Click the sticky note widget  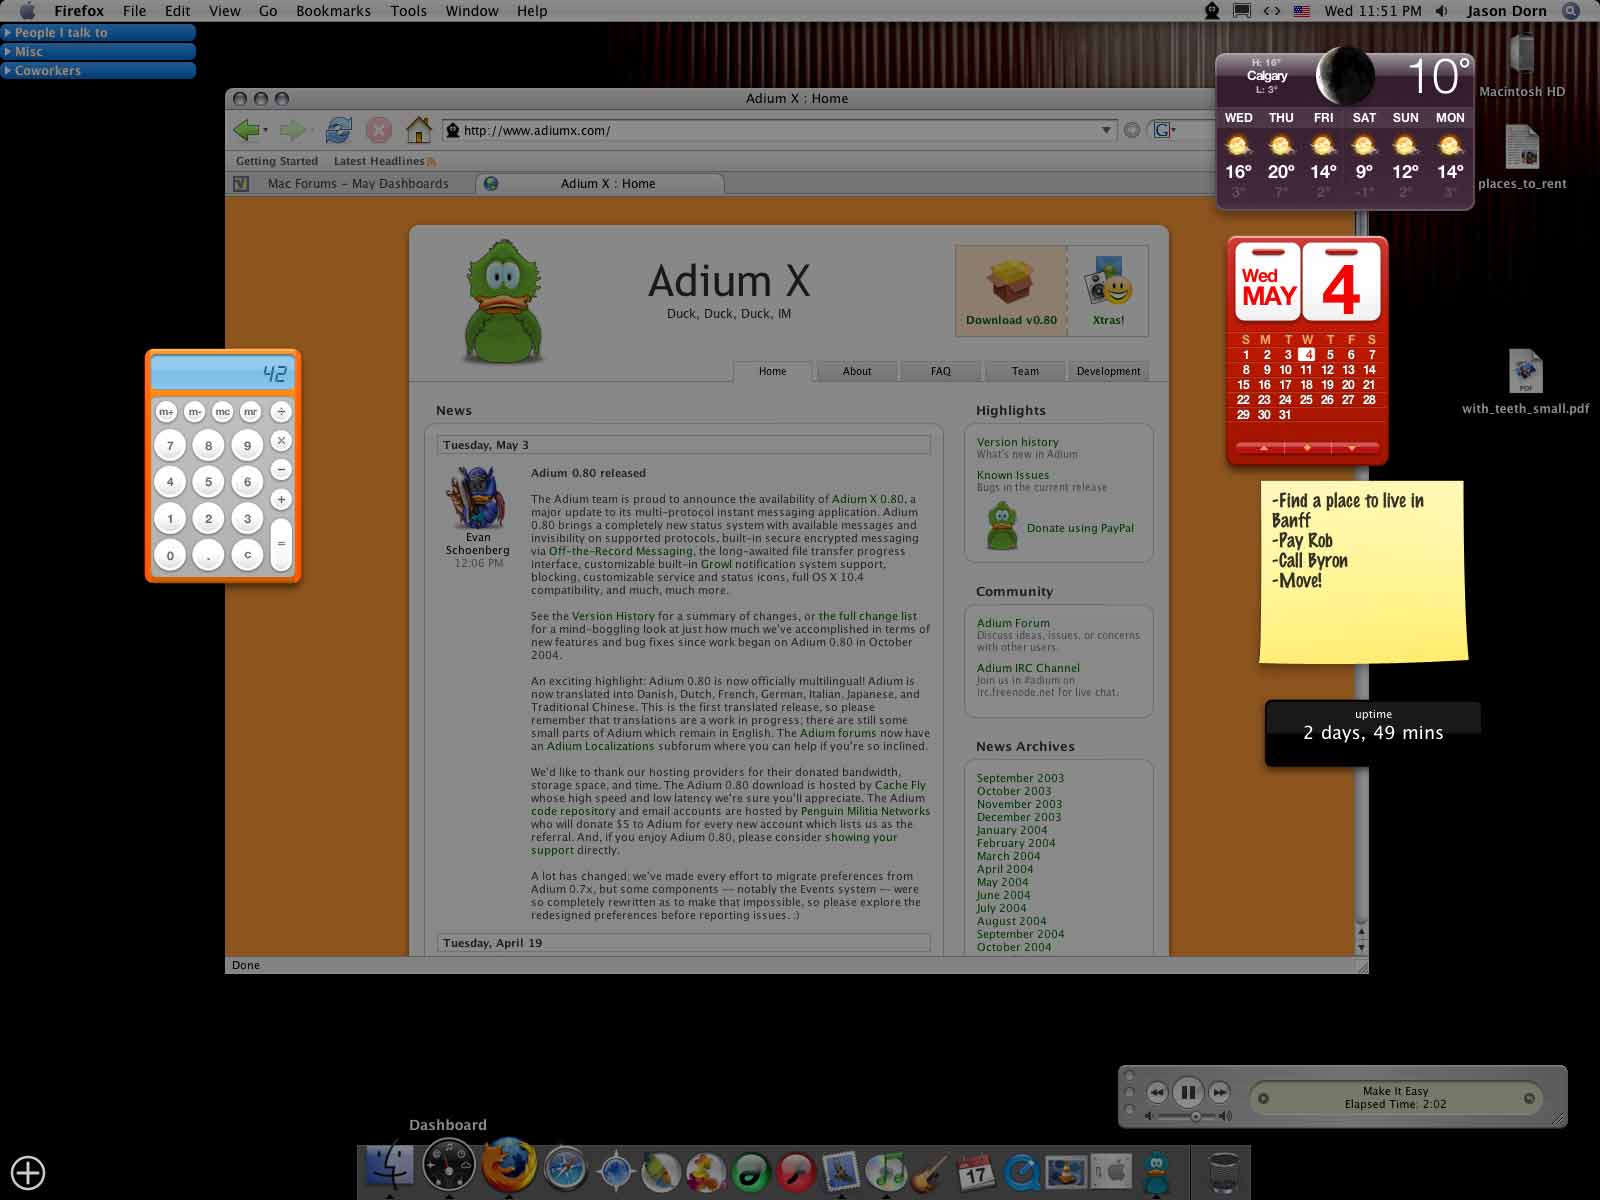pos(1363,571)
